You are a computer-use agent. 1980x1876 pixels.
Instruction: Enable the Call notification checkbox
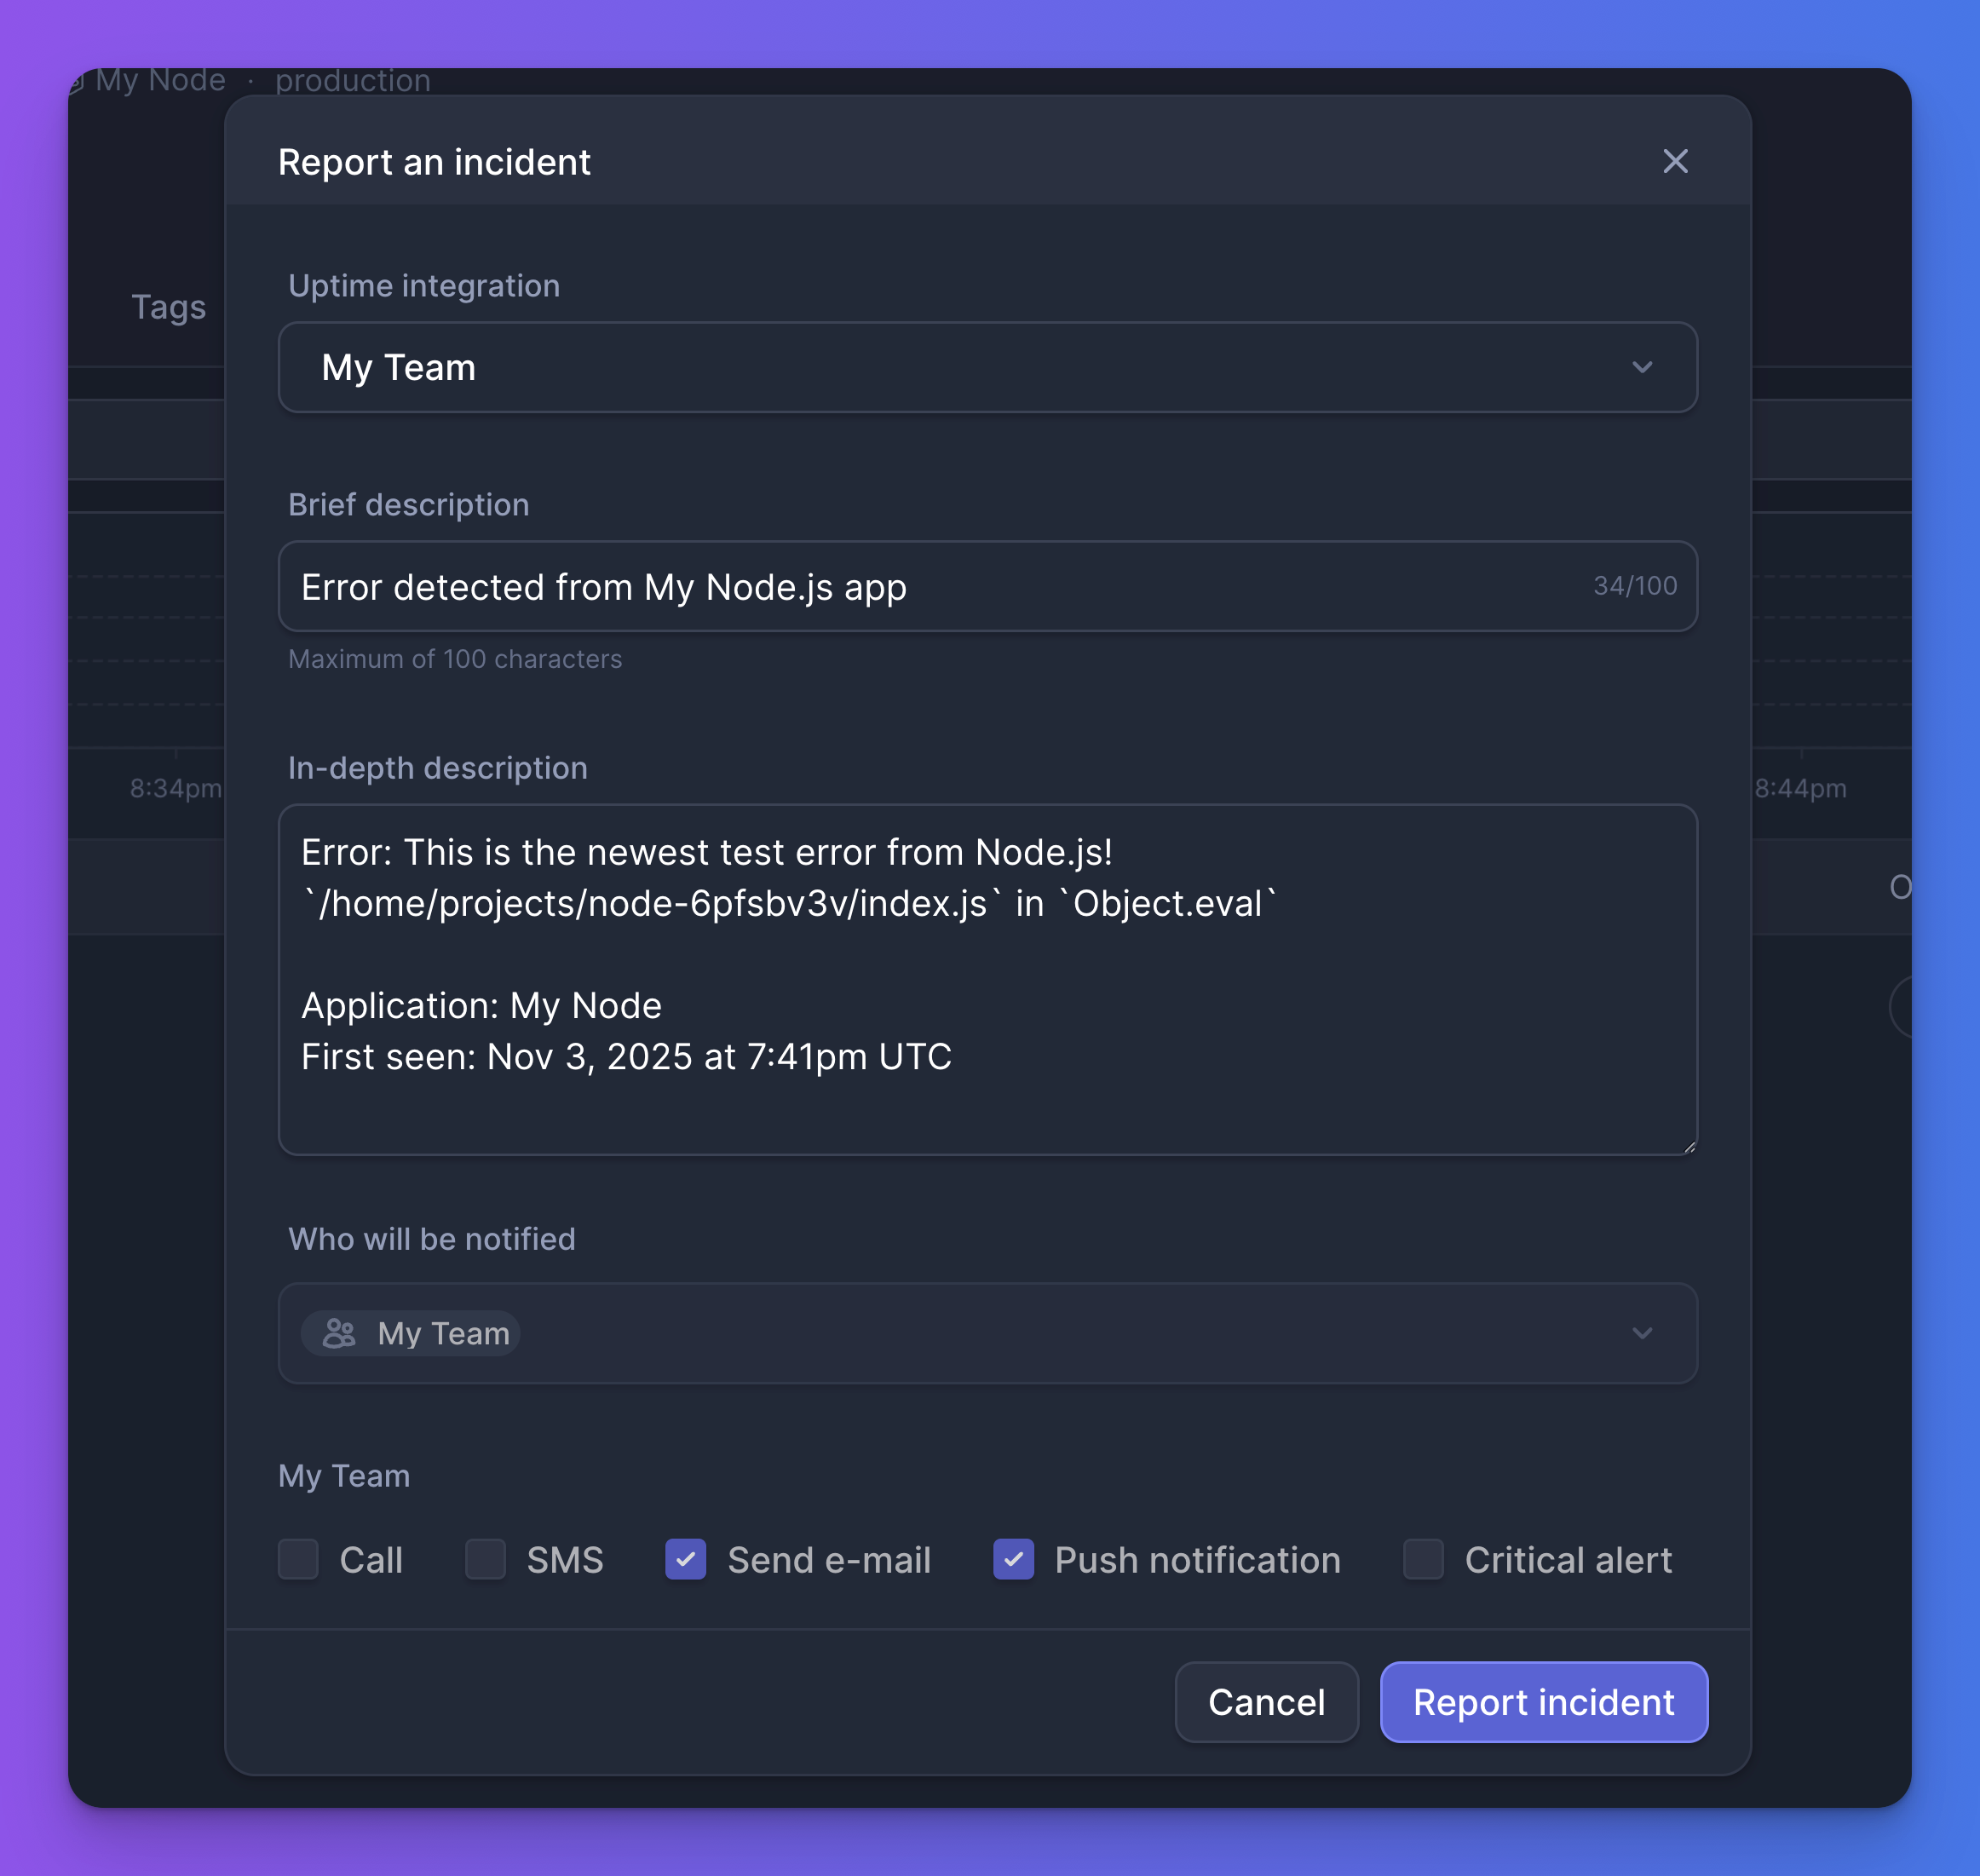[x=297, y=1560]
